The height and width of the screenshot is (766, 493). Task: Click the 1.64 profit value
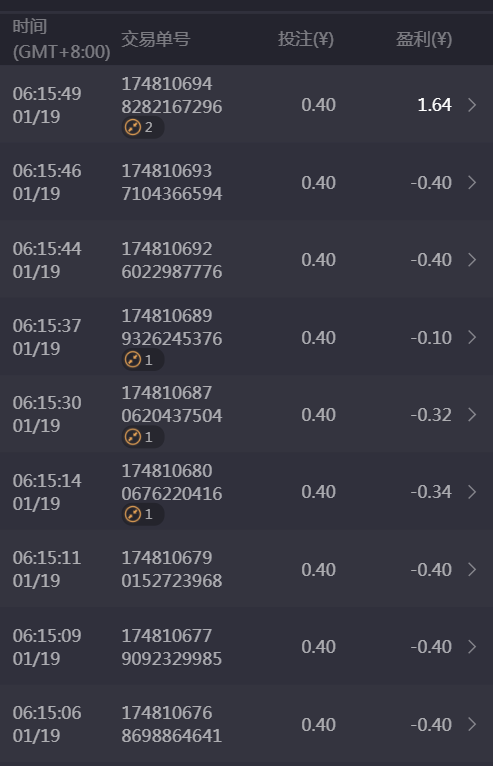click(x=434, y=105)
